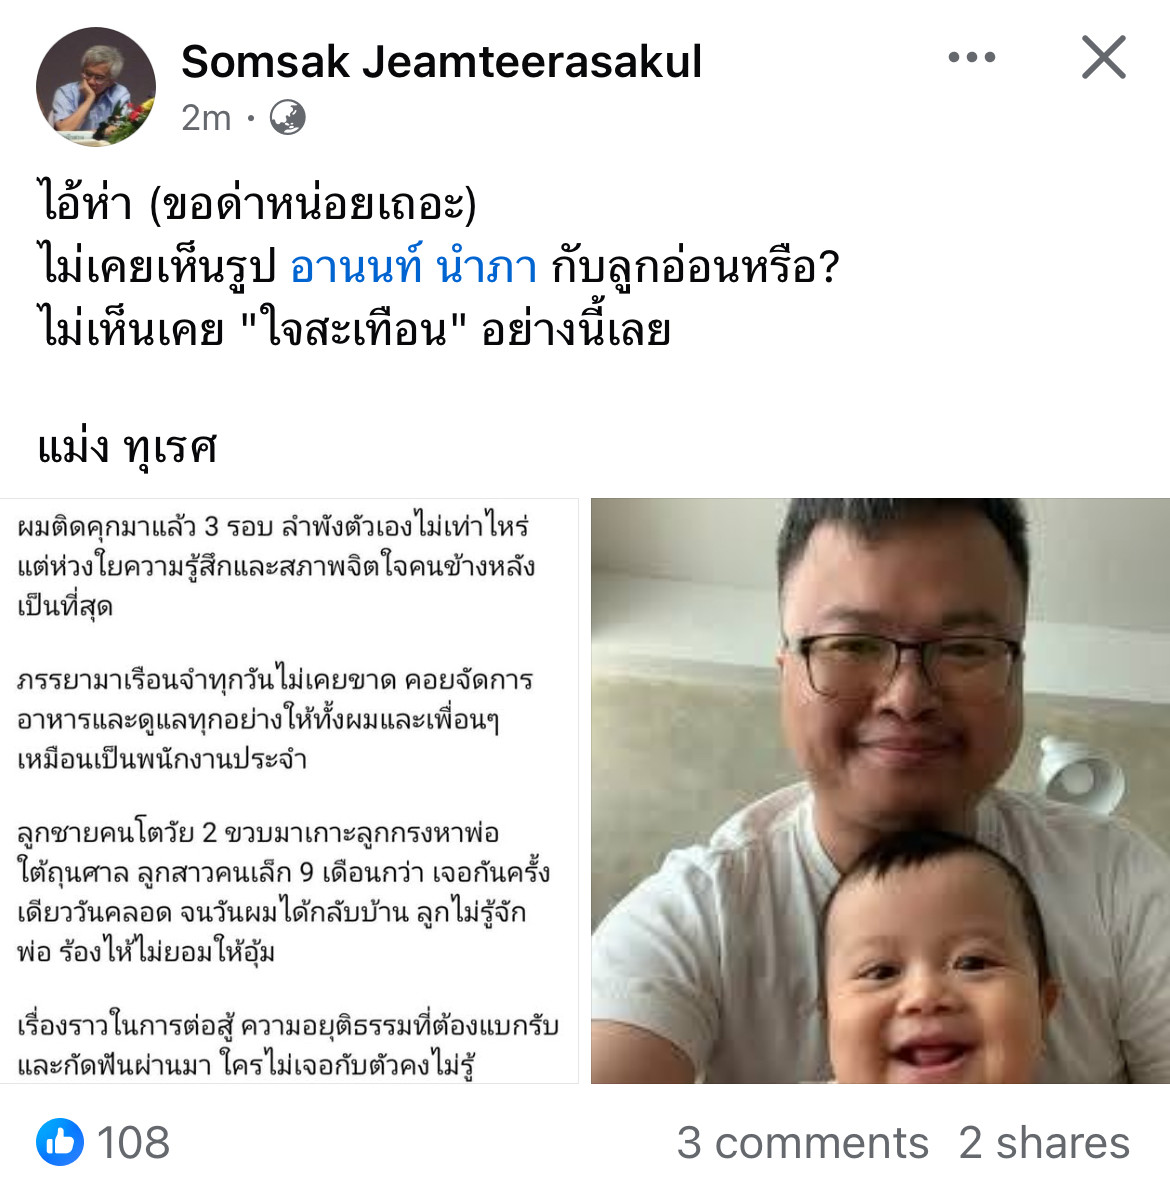Click the image paragraph starting ภรรยามาเรือนจำทุกวัน
The image size is (1170, 1187).
coord(275,719)
